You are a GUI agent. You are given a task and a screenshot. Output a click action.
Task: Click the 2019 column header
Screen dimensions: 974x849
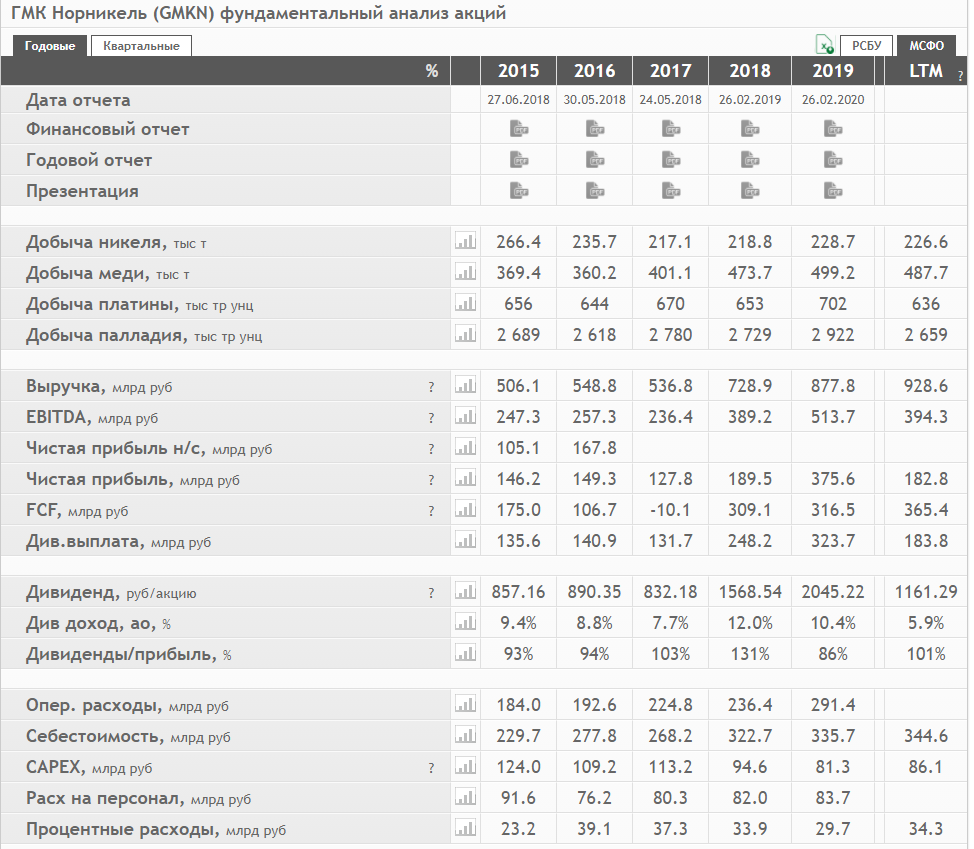[833, 71]
